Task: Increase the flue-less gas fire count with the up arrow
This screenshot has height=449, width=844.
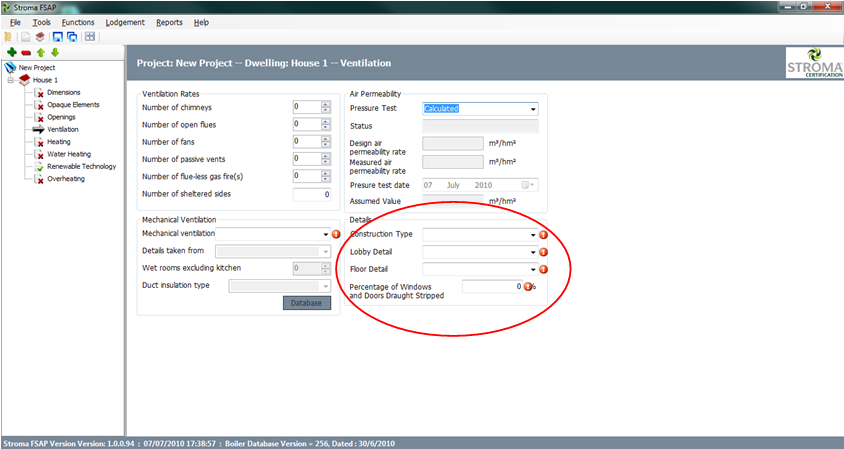Action: [x=326, y=173]
